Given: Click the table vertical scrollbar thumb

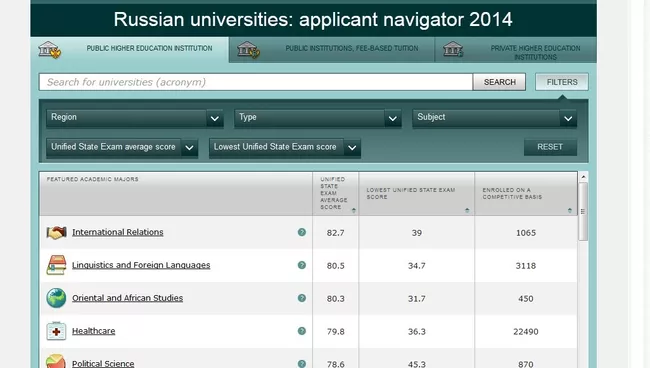Looking at the screenshot, I should 583,211.
